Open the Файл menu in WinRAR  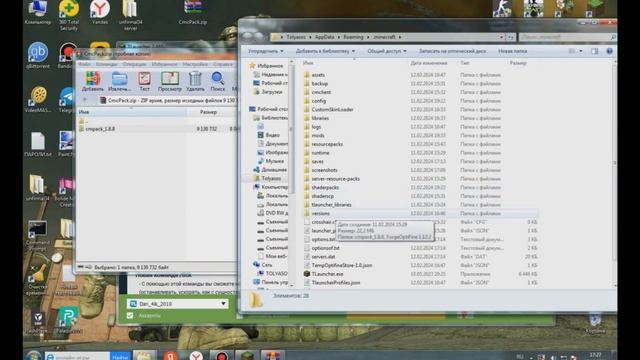[84, 64]
